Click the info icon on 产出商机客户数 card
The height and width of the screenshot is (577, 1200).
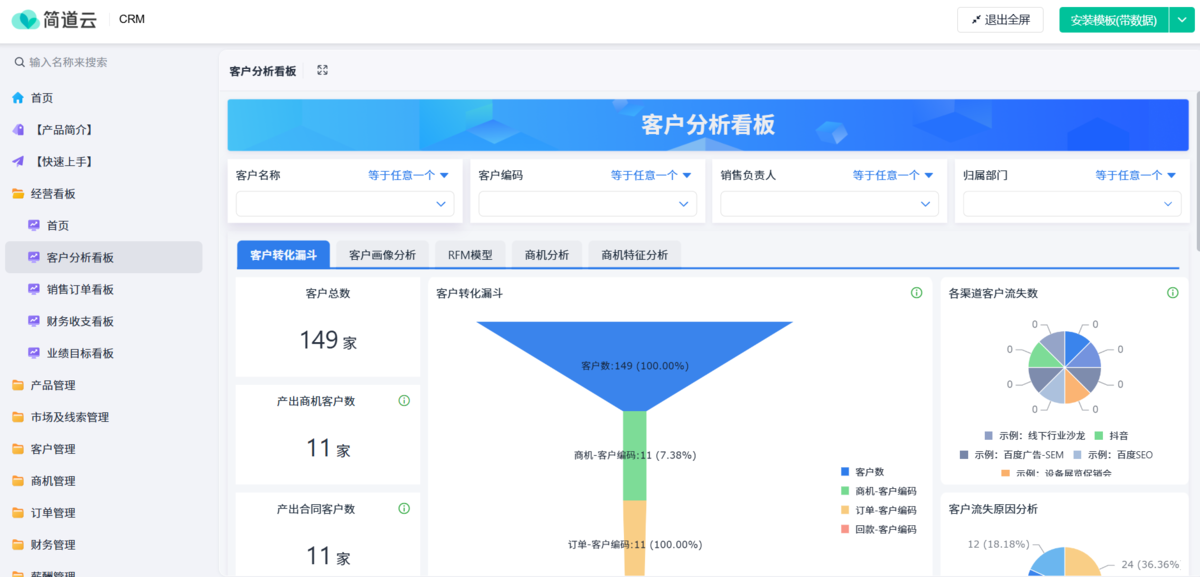(404, 401)
